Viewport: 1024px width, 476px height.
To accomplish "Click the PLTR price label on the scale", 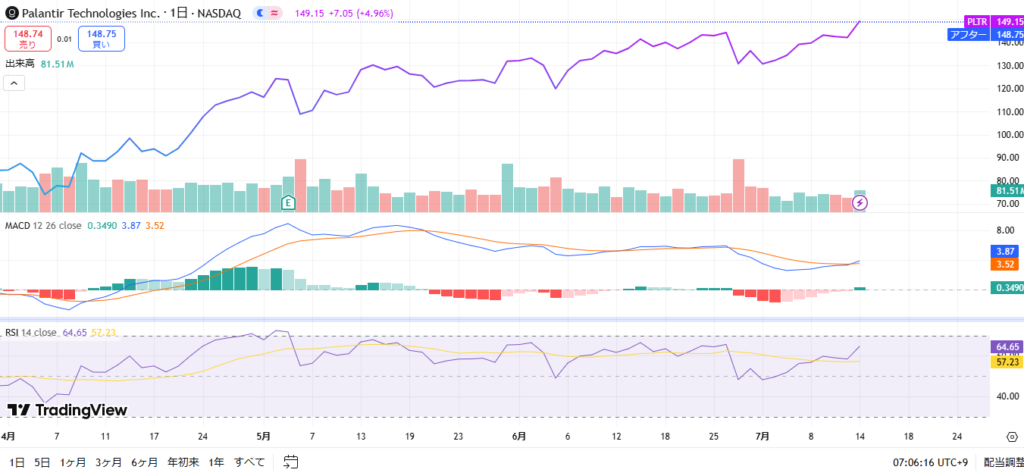I will [978, 22].
